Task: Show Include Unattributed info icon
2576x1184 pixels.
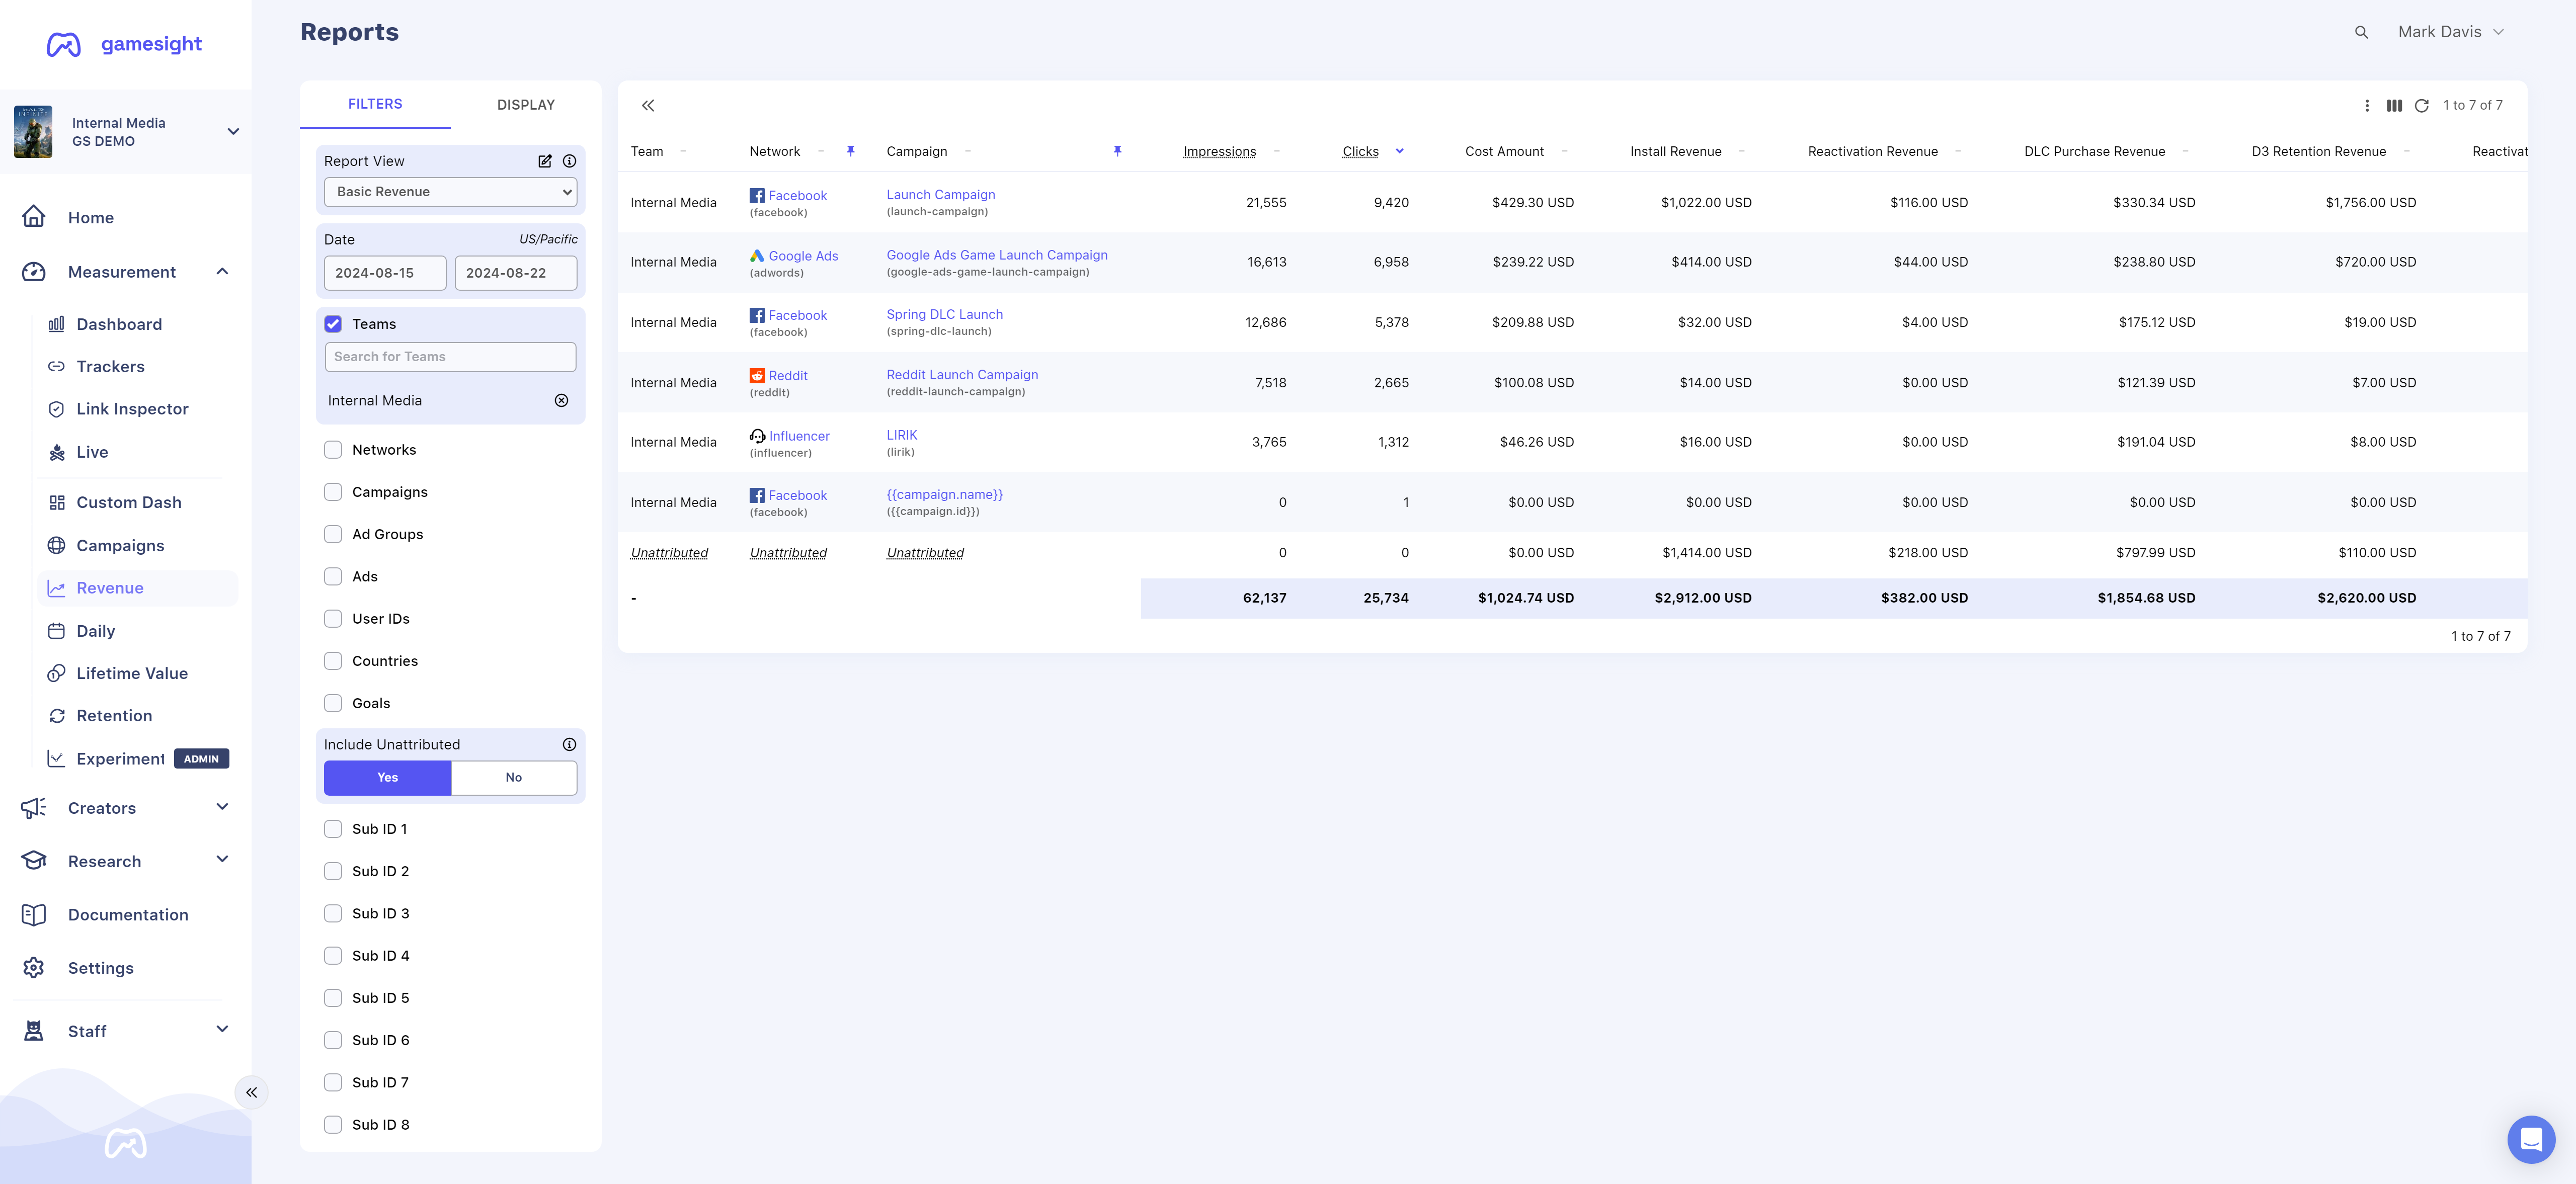Action: coord(569,744)
